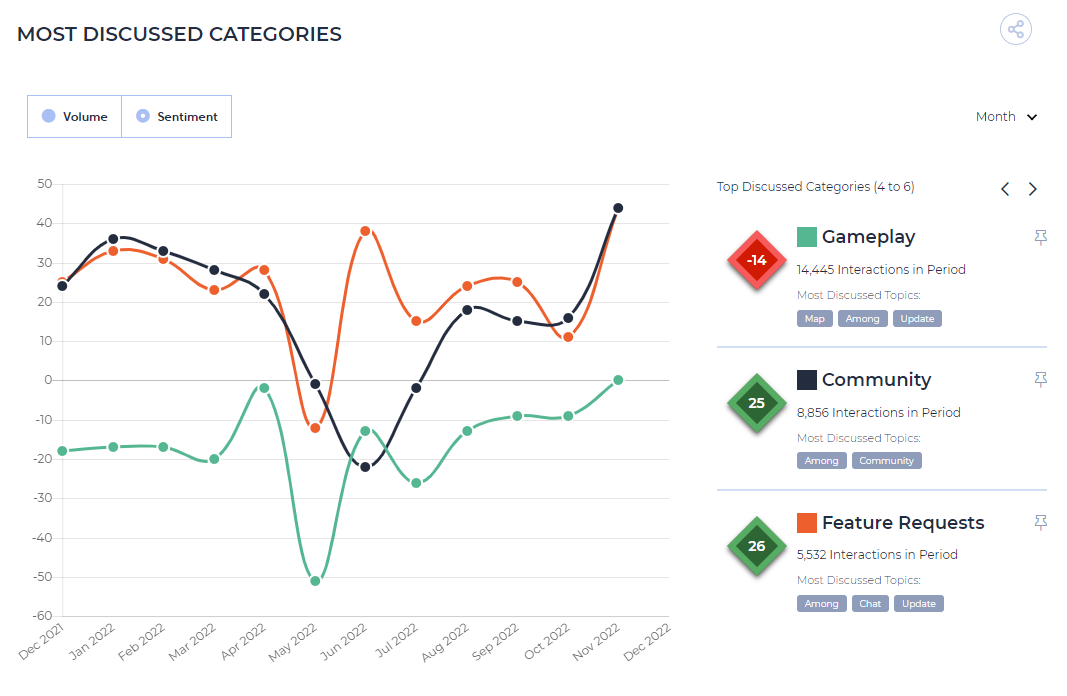This screenshot has width=1067, height=696.
Task: Click the share icon at top right
Action: pos(1015,29)
